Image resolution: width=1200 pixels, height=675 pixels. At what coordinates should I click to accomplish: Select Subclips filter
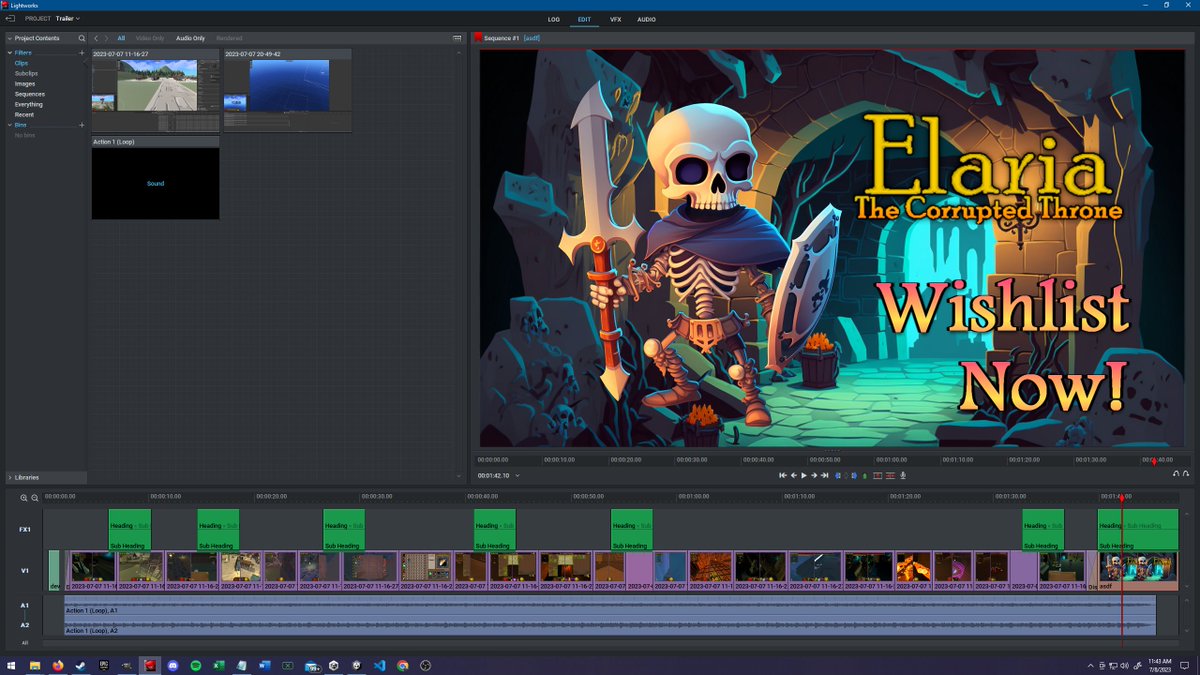tap(27, 73)
